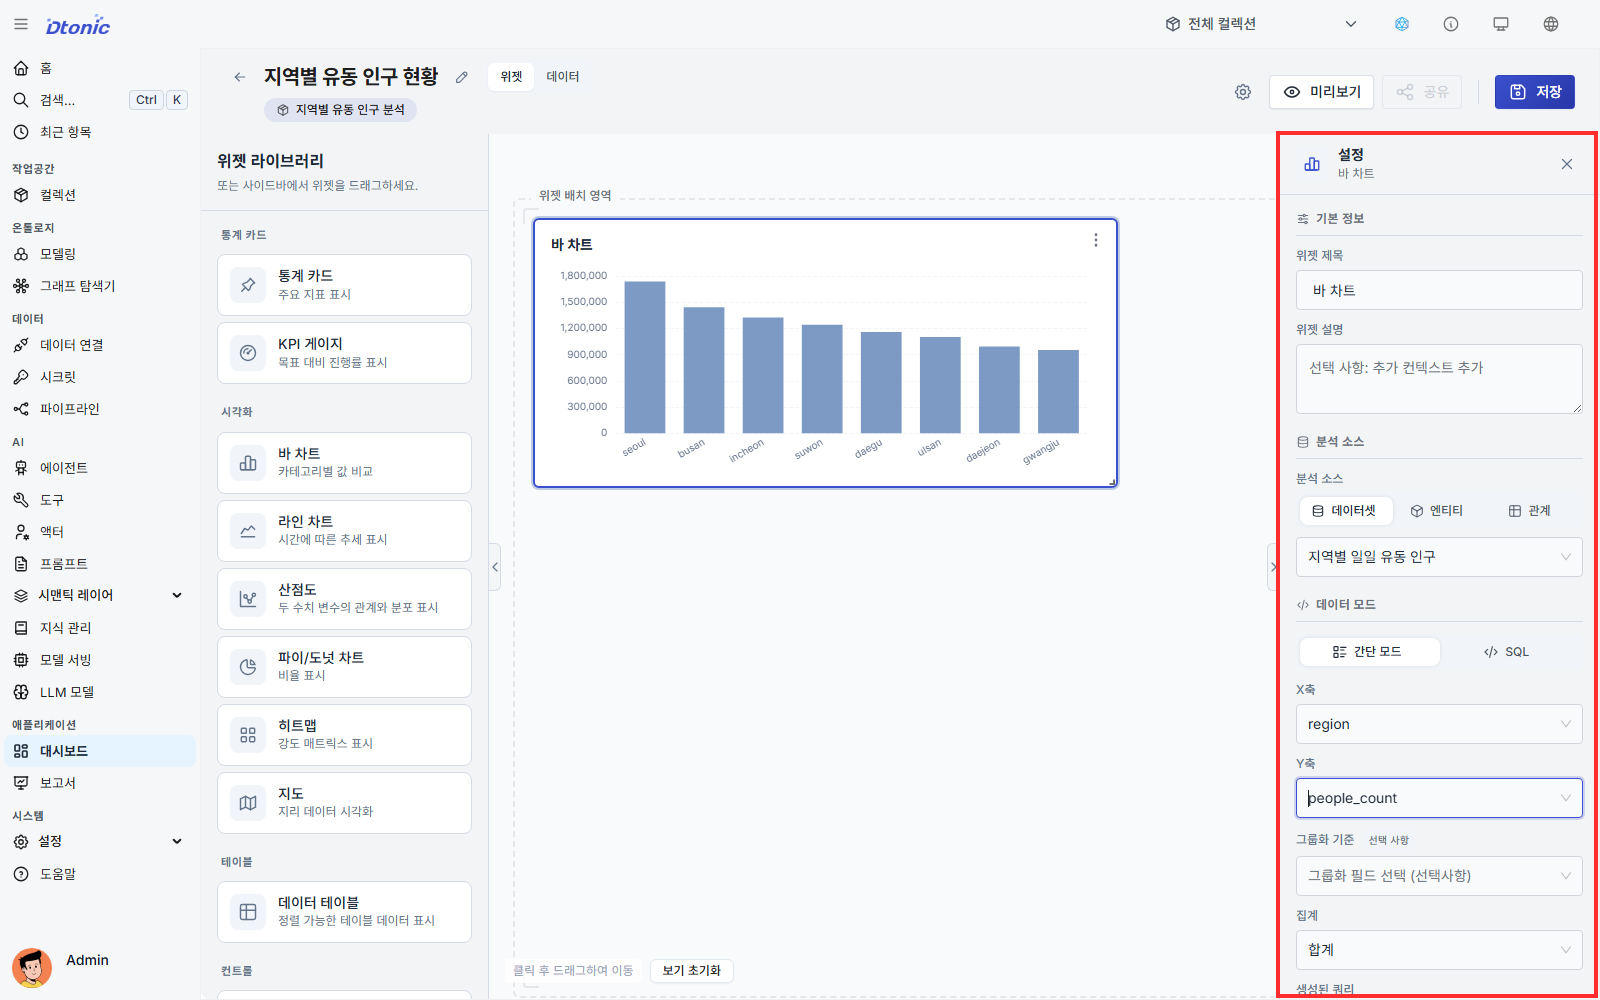Go to 홈 in sidebar
Screen dimensions: 1600x1000
(x=100, y=68)
